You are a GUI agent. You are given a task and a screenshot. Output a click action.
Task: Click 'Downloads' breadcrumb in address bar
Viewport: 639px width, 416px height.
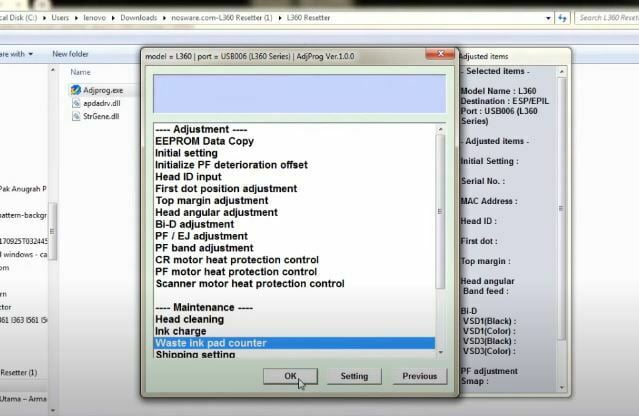(139, 18)
